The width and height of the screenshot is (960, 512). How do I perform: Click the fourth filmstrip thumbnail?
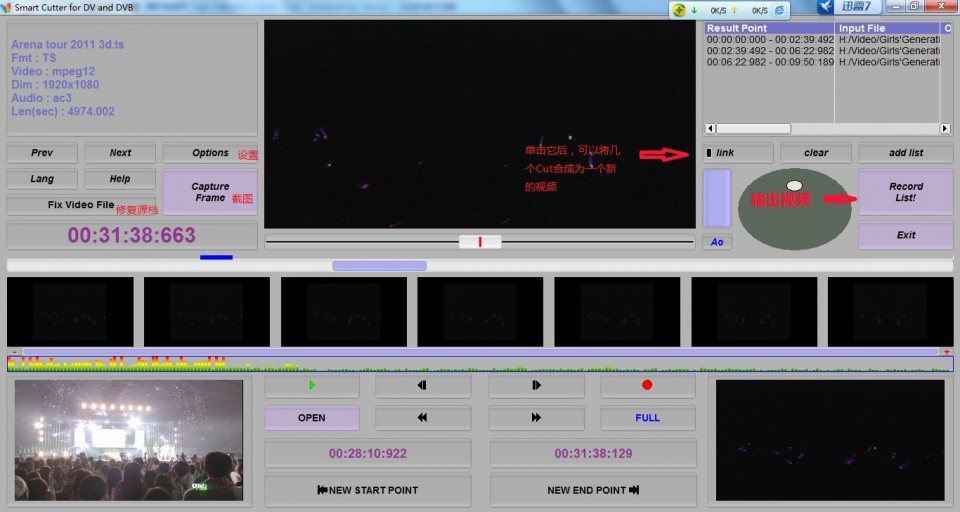(x=480, y=312)
